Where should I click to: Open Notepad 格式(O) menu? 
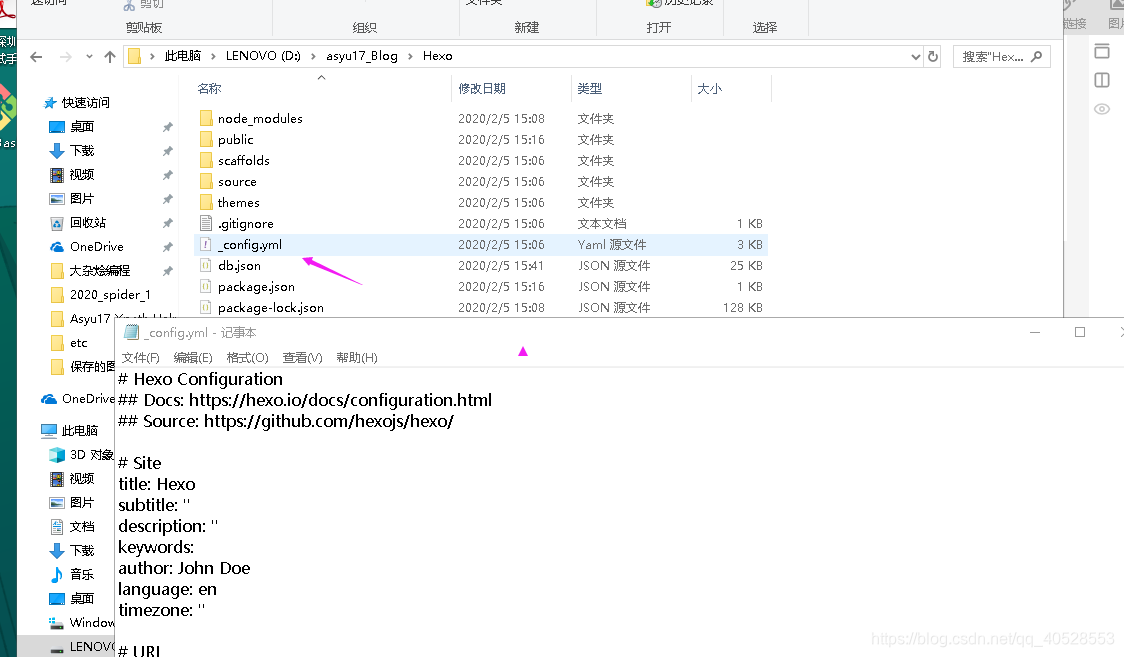pyautogui.click(x=247, y=358)
